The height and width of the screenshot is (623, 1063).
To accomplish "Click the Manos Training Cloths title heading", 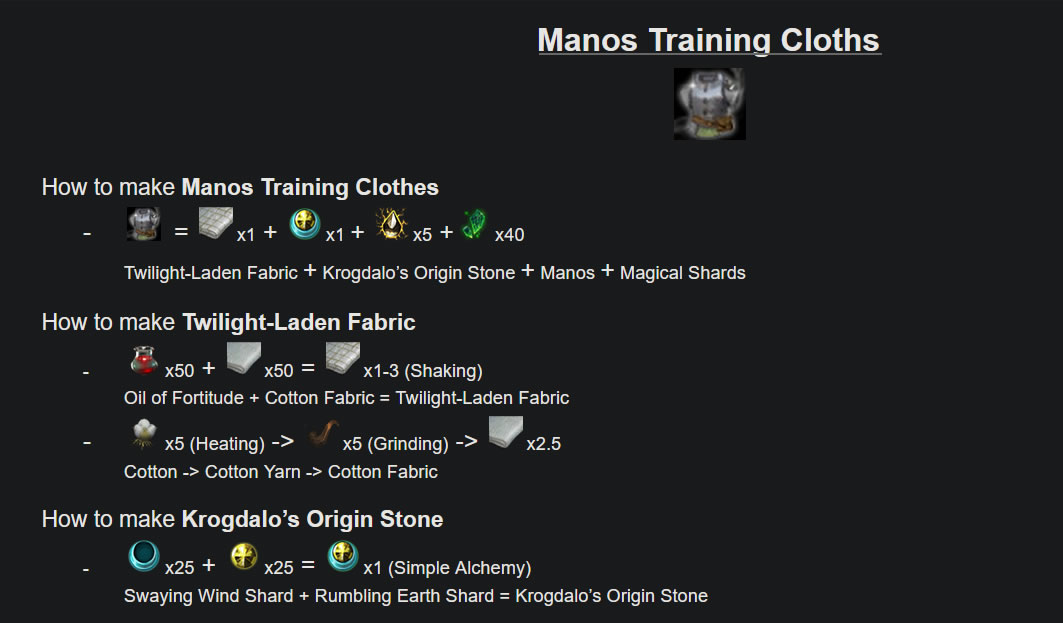I will tap(709, 40).
